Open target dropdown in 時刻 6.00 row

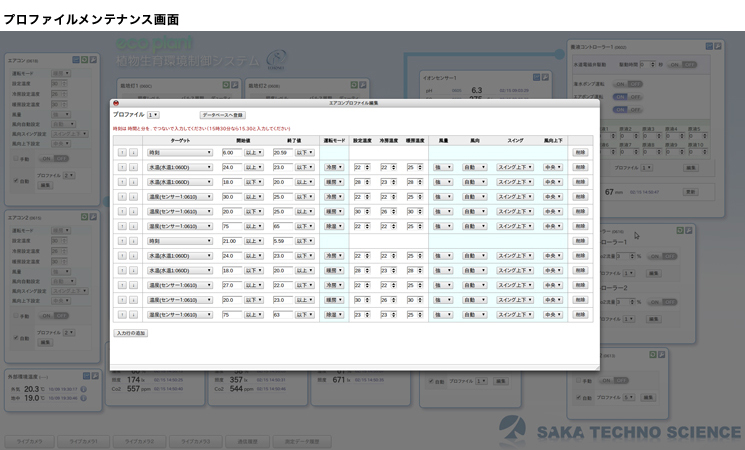pyautogui.click(x=180, y=153)
